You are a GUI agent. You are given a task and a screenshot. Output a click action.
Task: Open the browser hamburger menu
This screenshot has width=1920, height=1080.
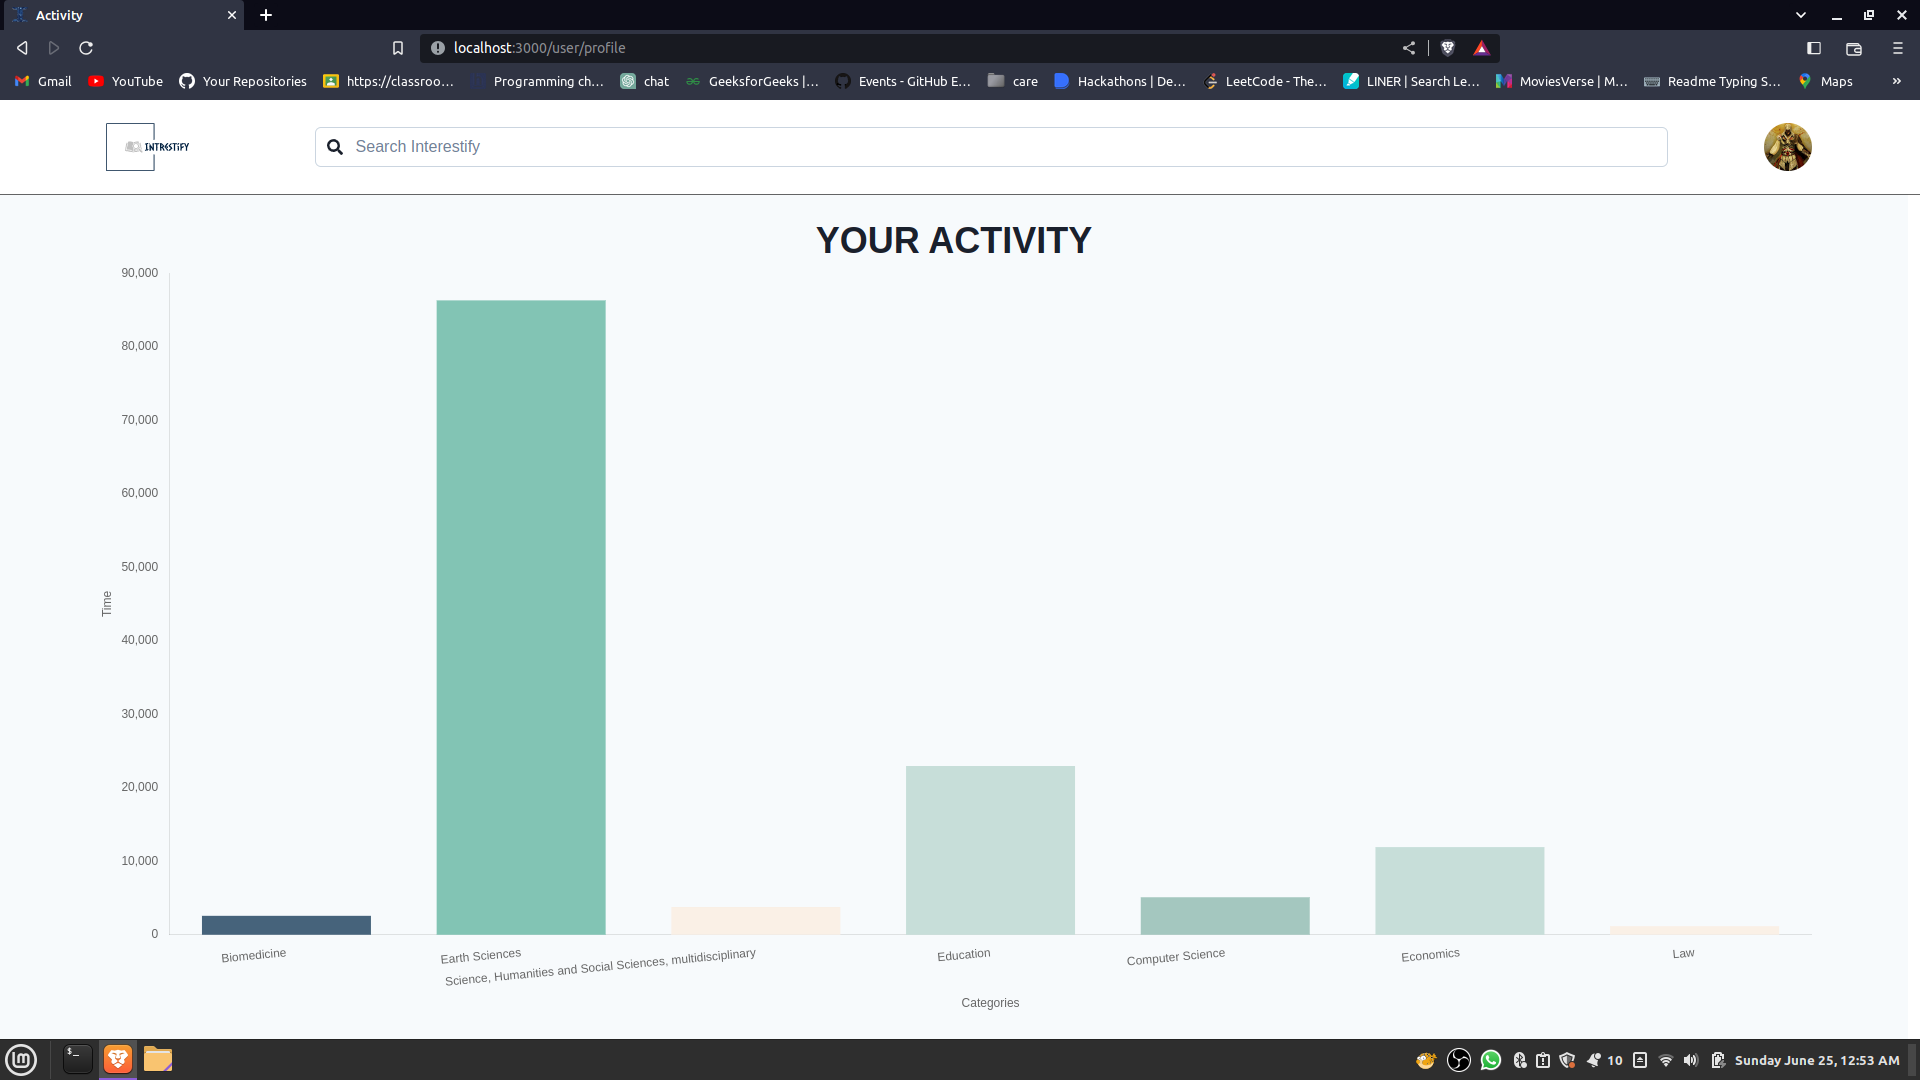point(1897,48)
